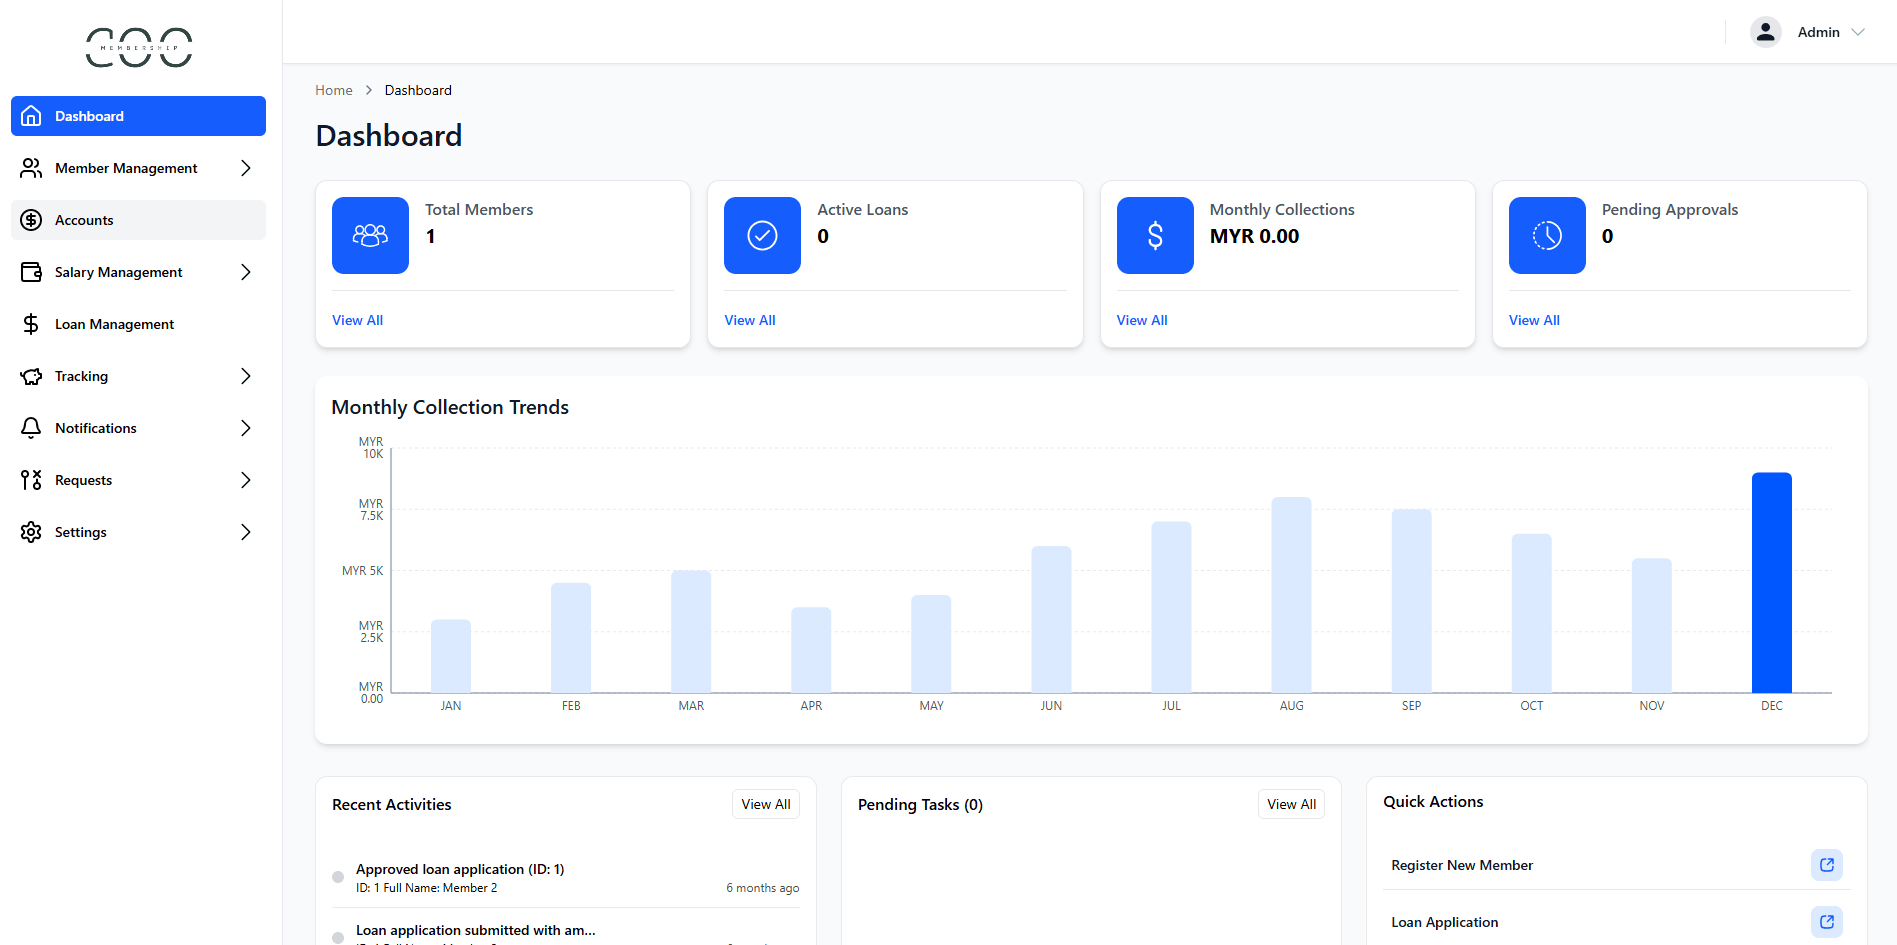Image resolution: width=1897 pixels, height=945 pixels.
Task: Click the Total Members people icon
Action: (370, 235)
